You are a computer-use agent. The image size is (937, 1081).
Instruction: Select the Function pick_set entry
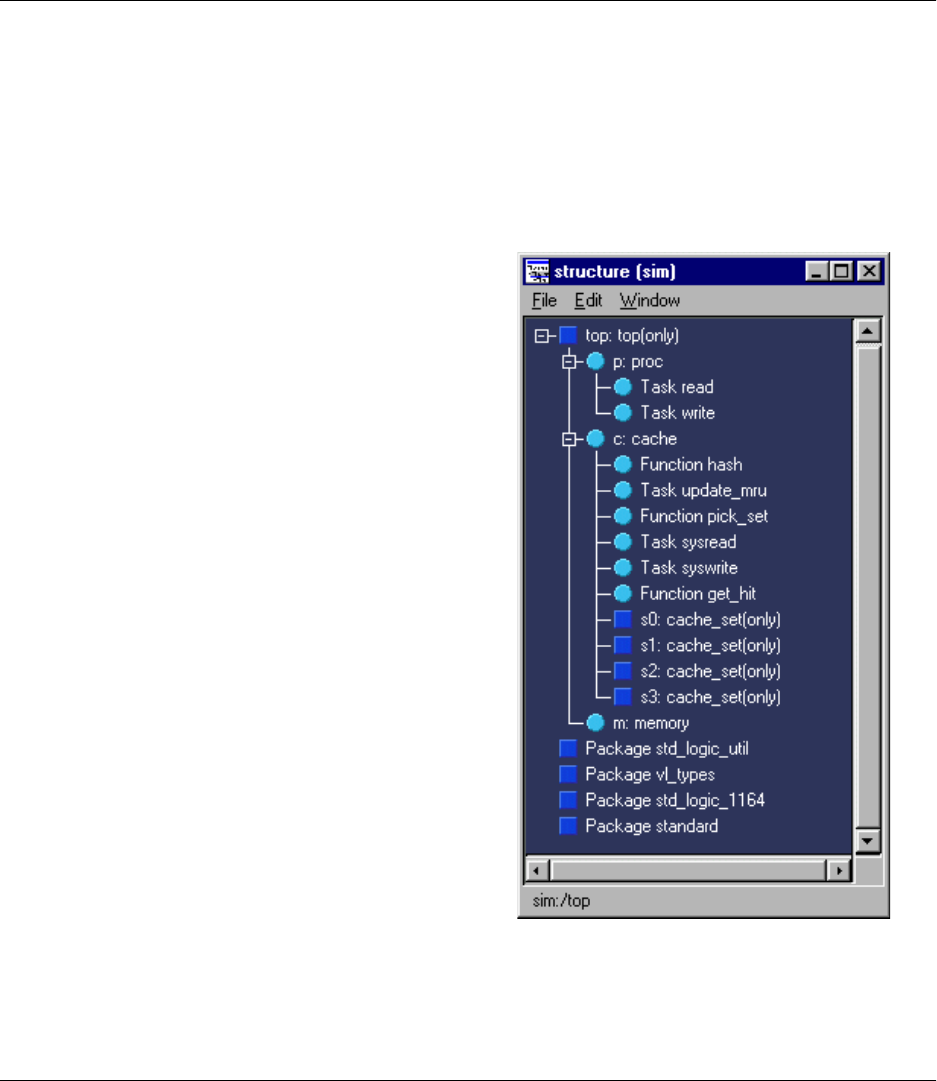point(704,516)
